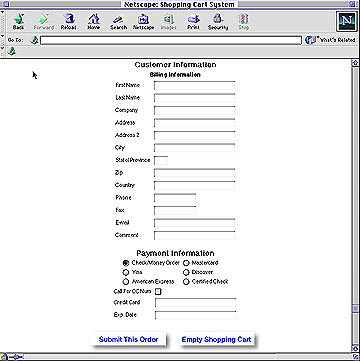Print the page with the Print icon
Image resolution: width=360 pixels, height=361 pixels.
pyautogui.click(x=193, y=22)
